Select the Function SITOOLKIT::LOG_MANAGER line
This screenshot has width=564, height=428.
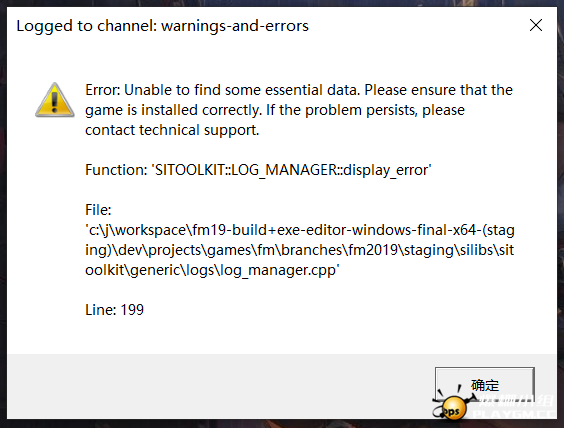pos(258,170)
